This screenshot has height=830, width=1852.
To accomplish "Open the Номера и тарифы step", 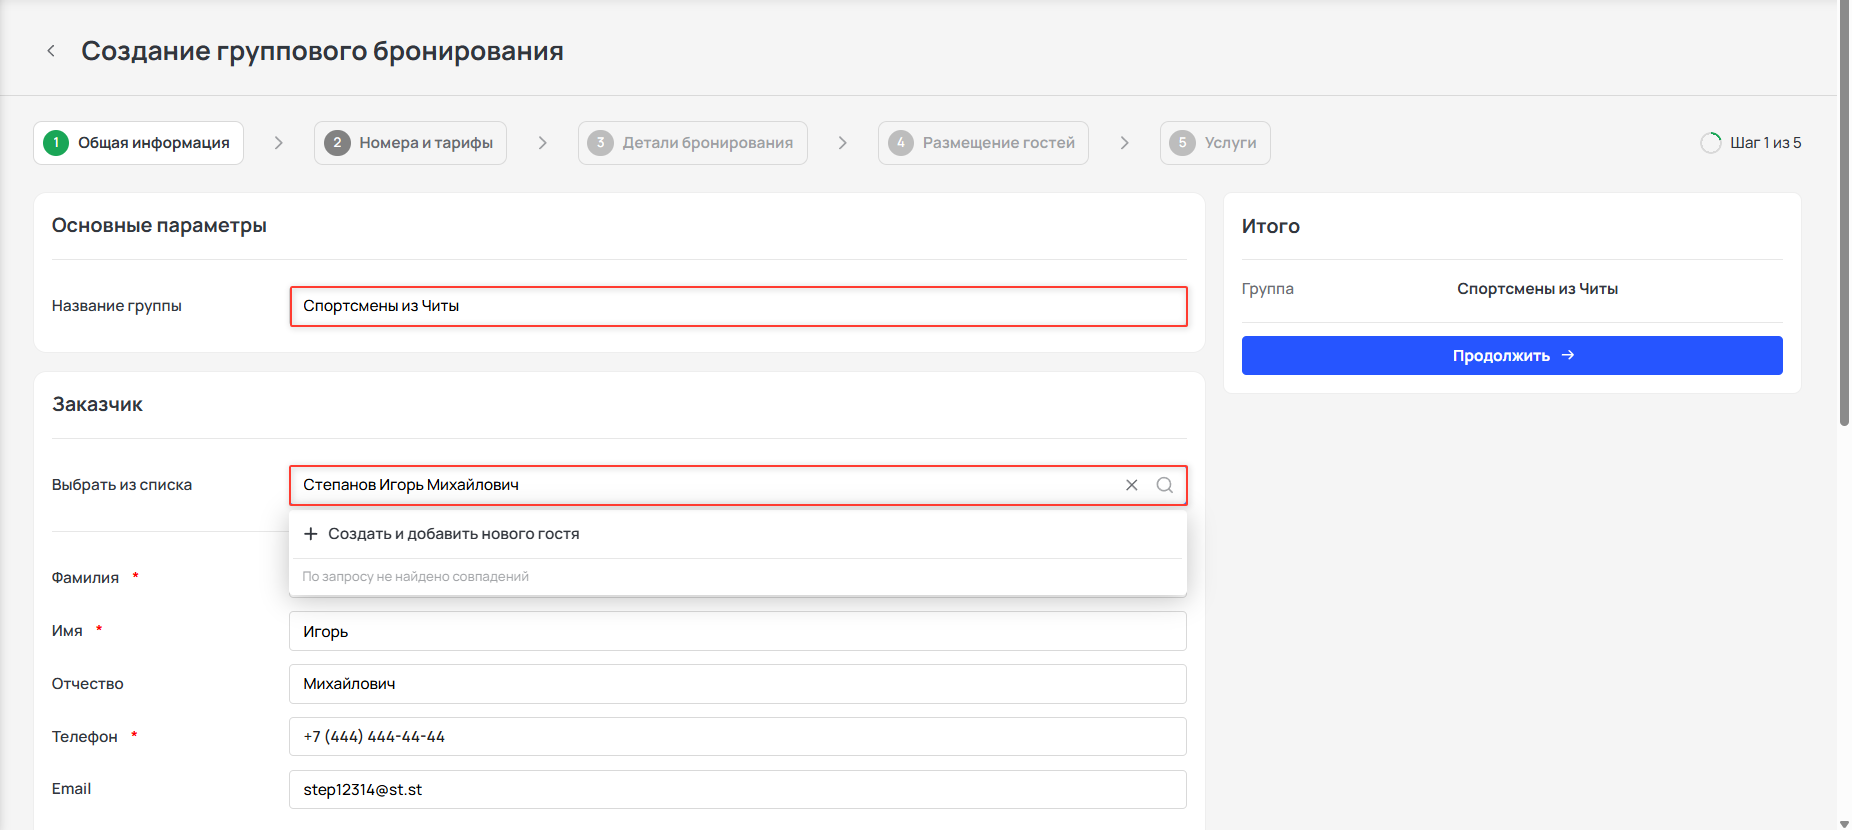I will pos(410,143).
